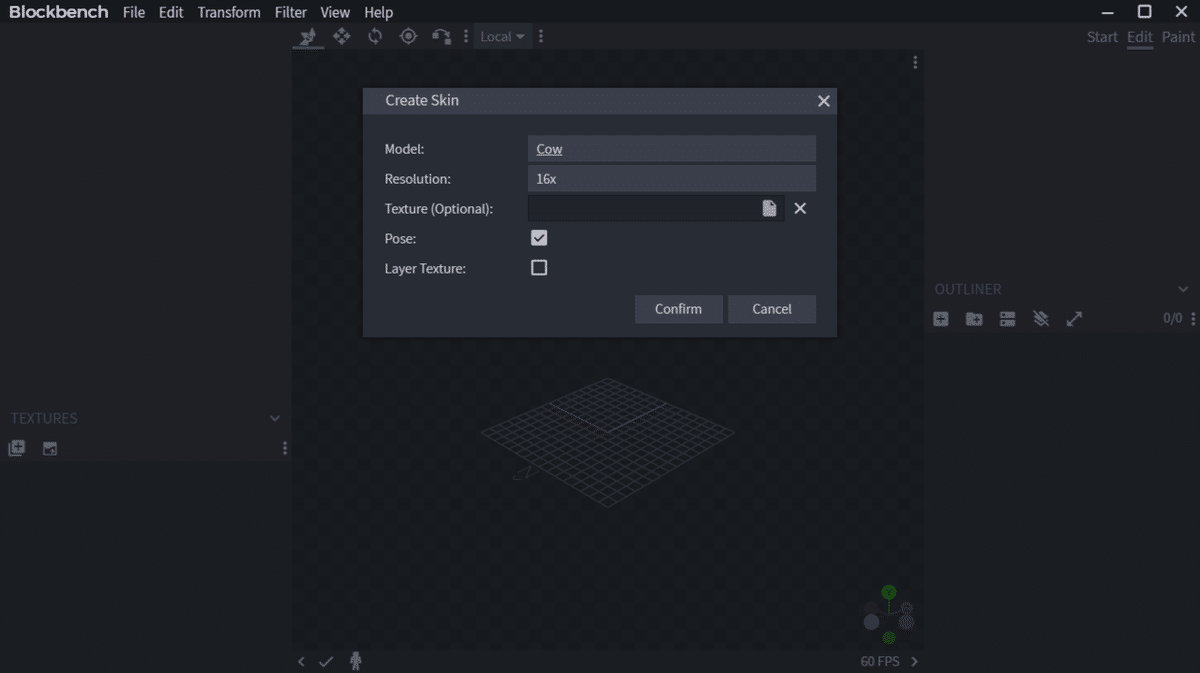
Task: Activate the rotate view gizmo tool
Action: (441, 36)
